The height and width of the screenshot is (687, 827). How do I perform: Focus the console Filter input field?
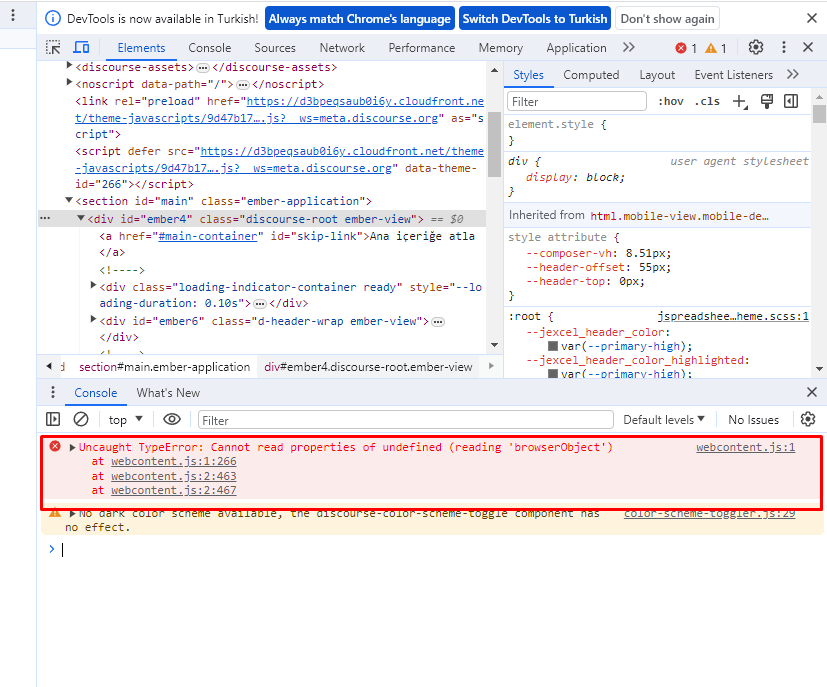point(406,420)
